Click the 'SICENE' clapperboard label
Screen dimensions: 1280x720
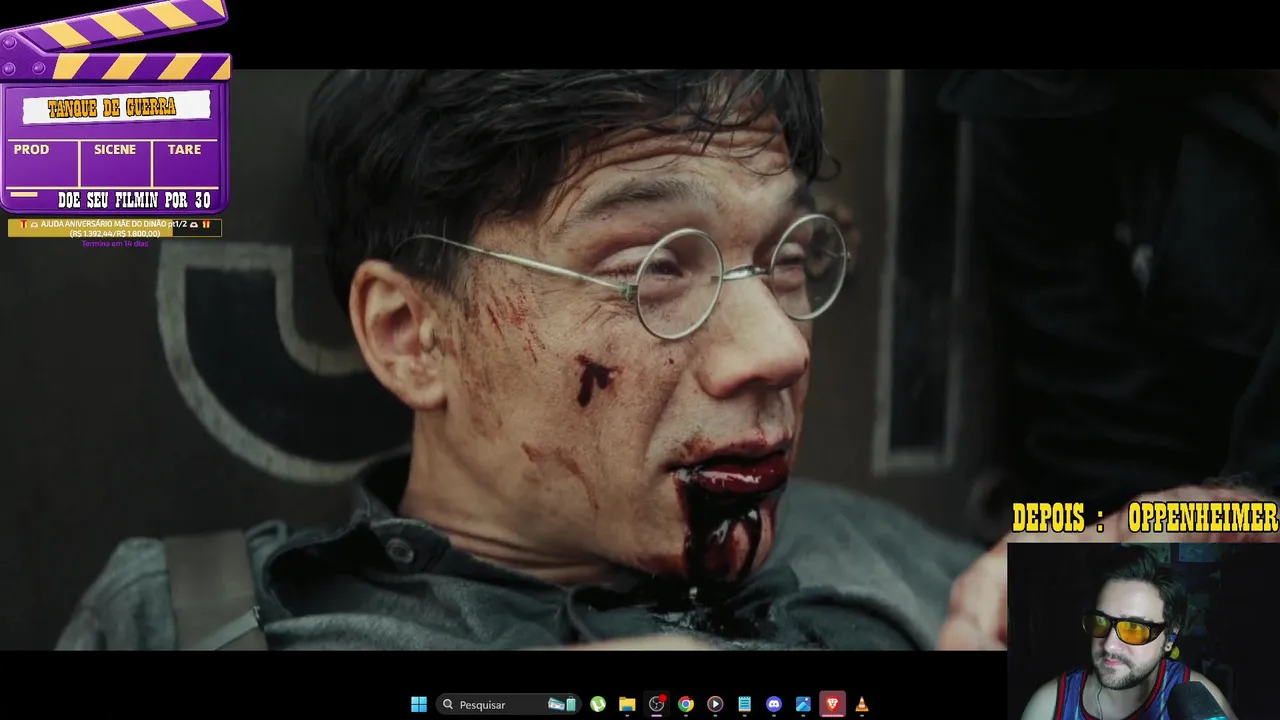115,149
